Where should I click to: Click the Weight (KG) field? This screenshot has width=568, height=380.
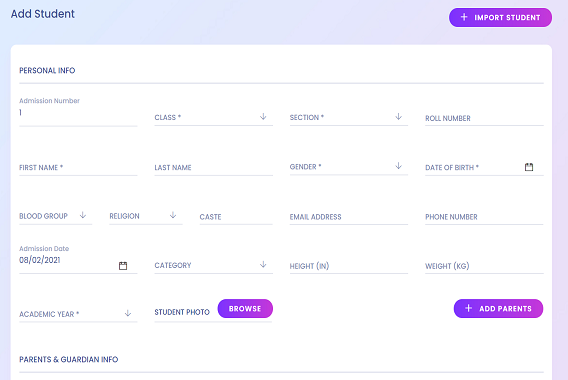(484, 266)
